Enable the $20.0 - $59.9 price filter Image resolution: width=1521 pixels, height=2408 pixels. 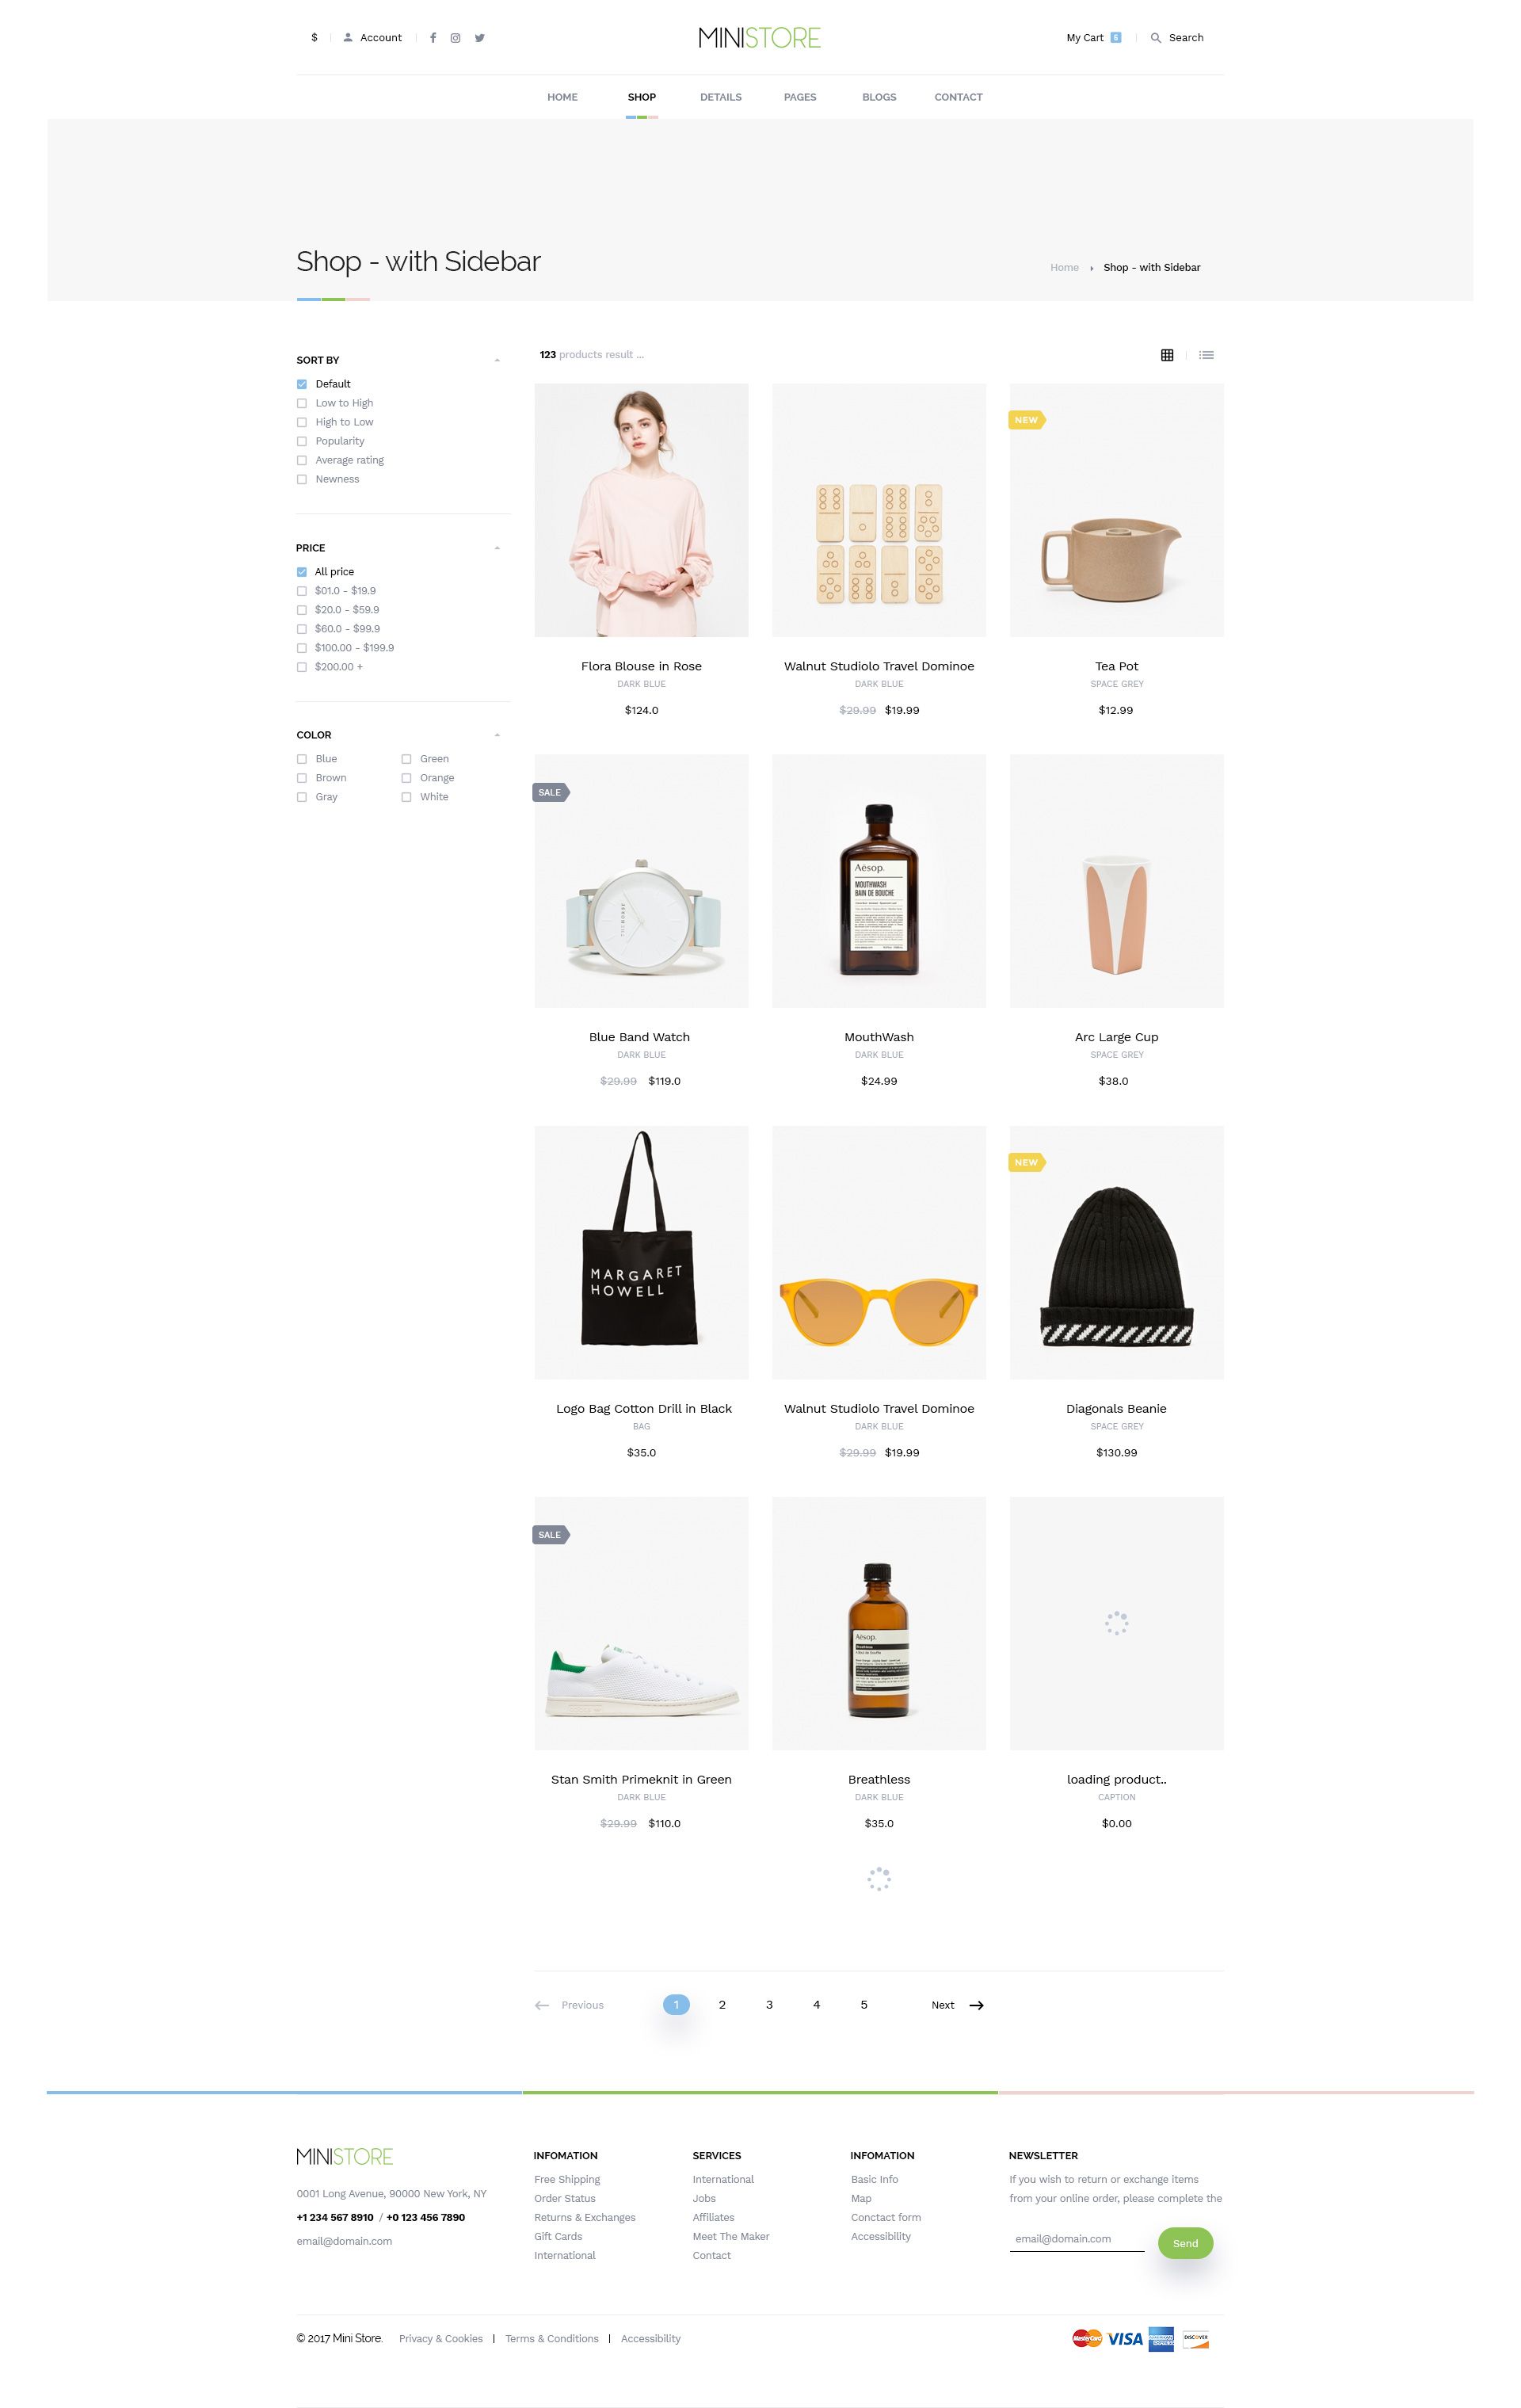[x=302, y=610]
